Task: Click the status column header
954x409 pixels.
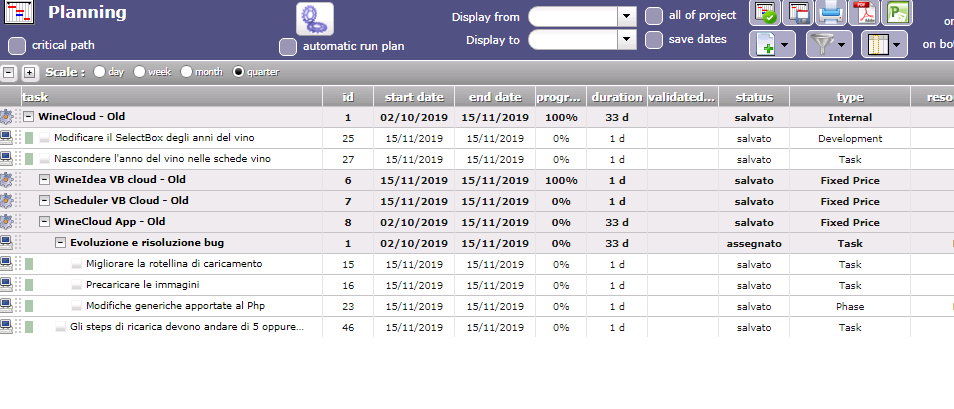Action: point(754,97)
